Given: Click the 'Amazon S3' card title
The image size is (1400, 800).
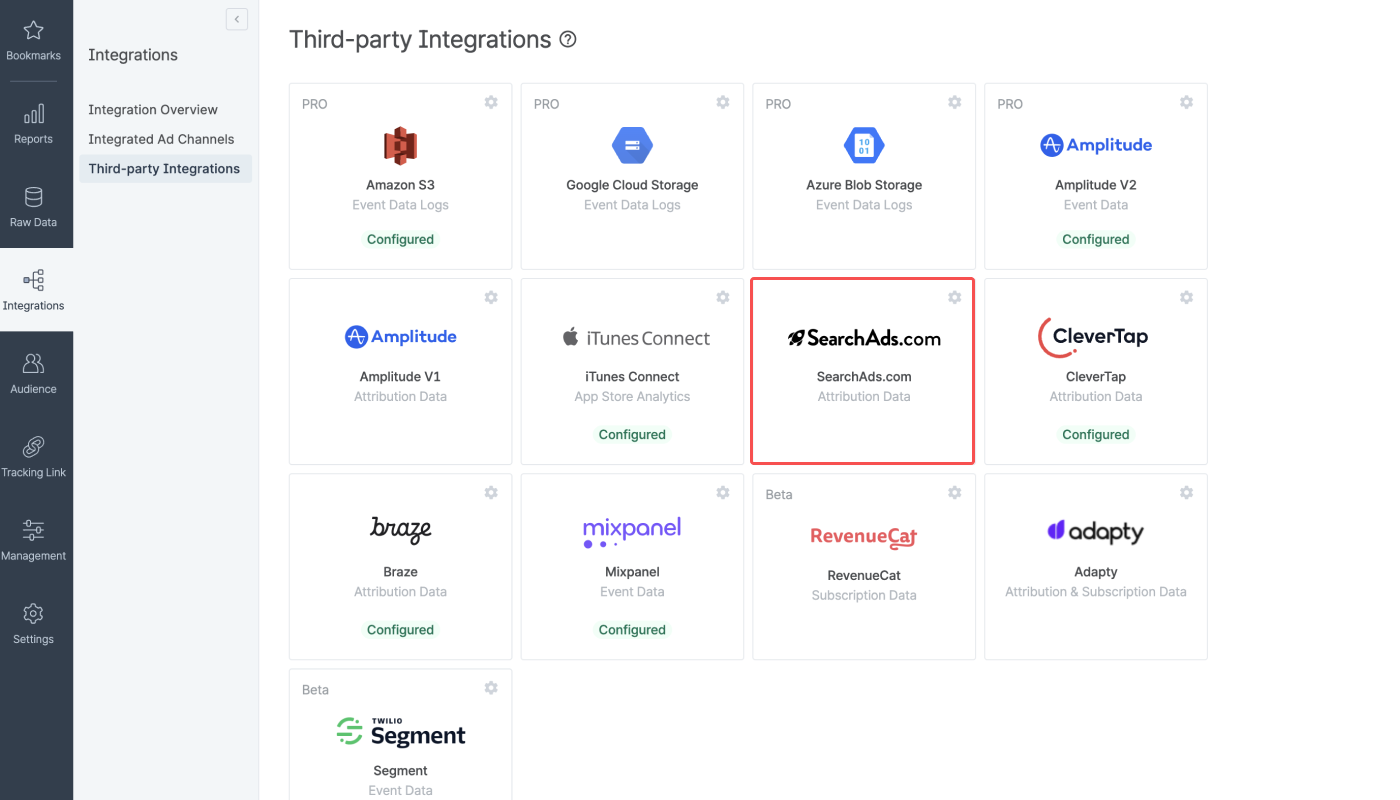Looking at the screenshot, I should pyautogui.click(x=400, y=185).
